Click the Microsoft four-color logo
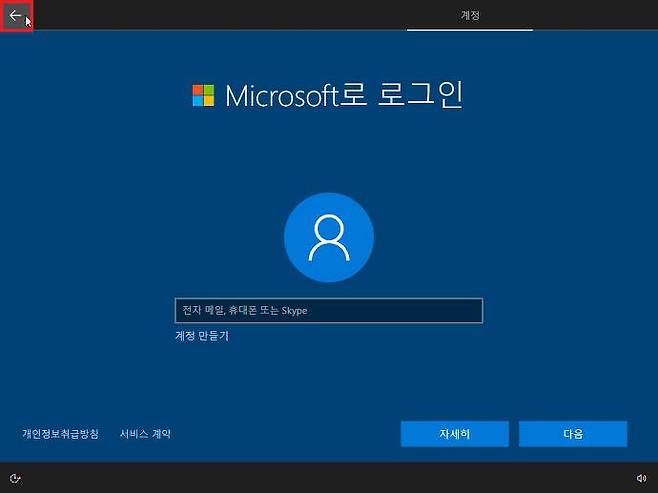Screen dimensions: 658x493 (203, 95)
